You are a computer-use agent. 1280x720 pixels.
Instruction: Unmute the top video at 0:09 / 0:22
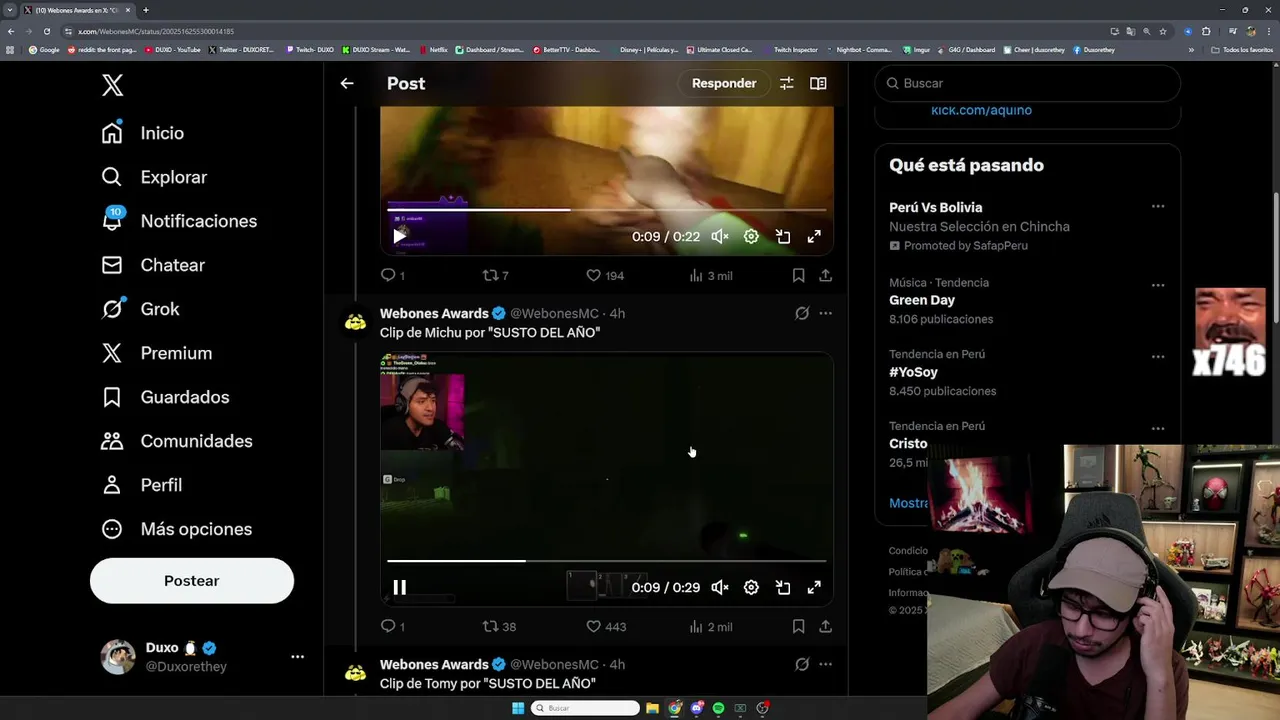(720, 237)
